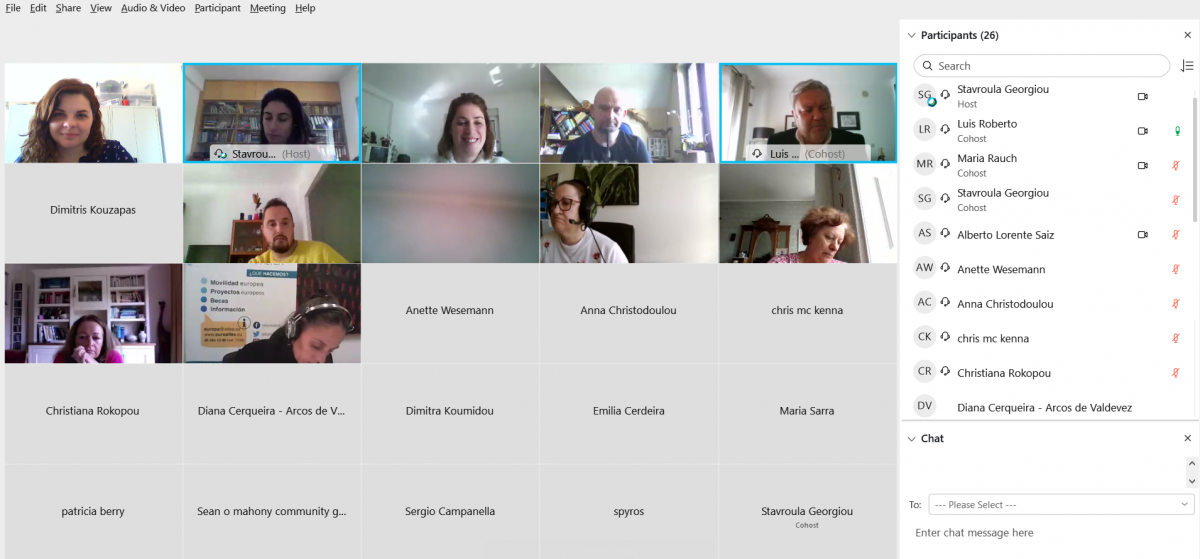Image resolution: width=1200 pixels, height=559 pixels.
Task: Collapse the Participants panel chevron
Action: tap(911, 35)
